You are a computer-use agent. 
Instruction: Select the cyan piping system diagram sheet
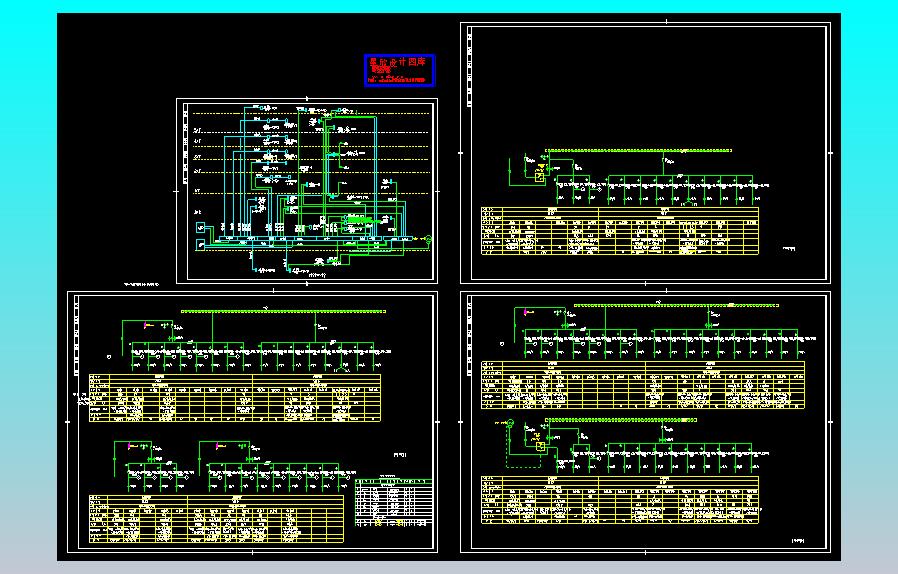click(307, 191)
